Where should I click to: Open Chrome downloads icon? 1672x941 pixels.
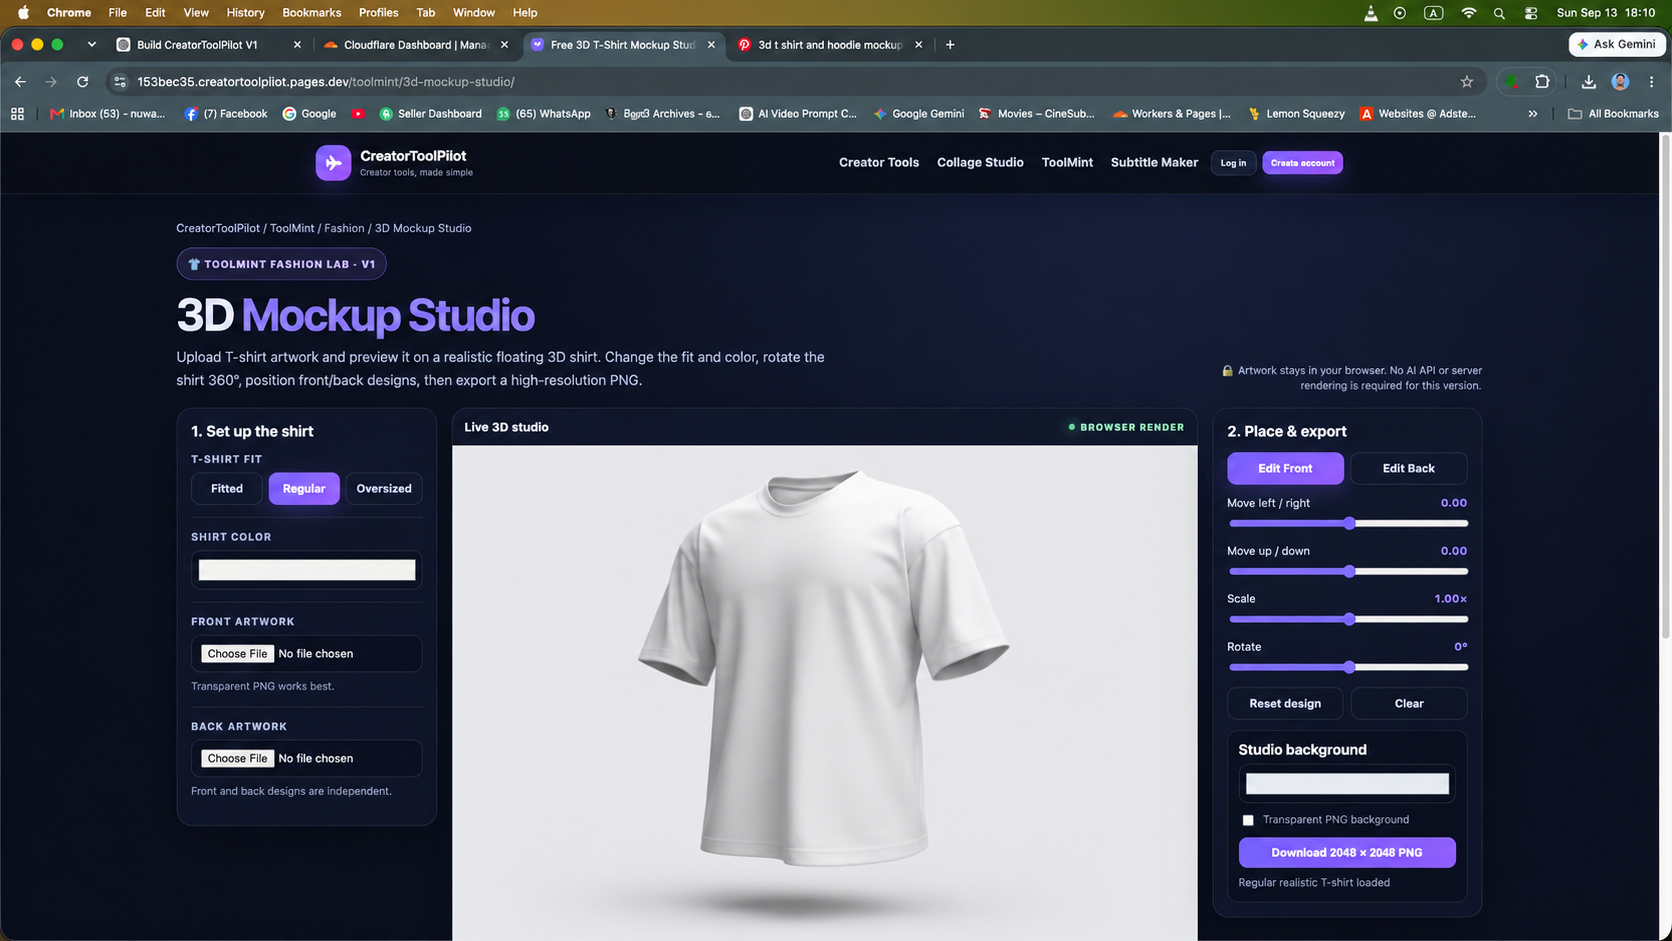click(x=1588, y=82)
